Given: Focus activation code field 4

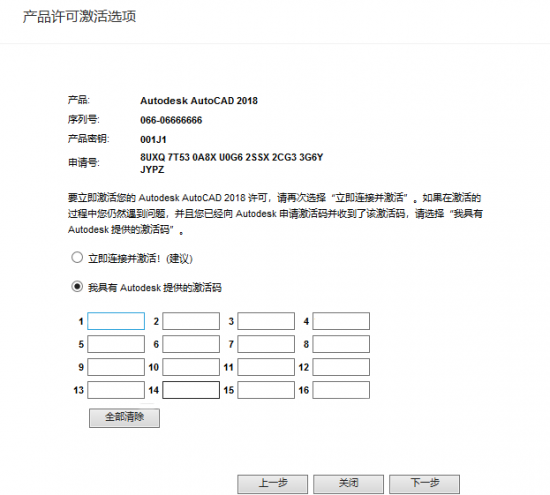Looking at the screenshot, I should point(341,321).
